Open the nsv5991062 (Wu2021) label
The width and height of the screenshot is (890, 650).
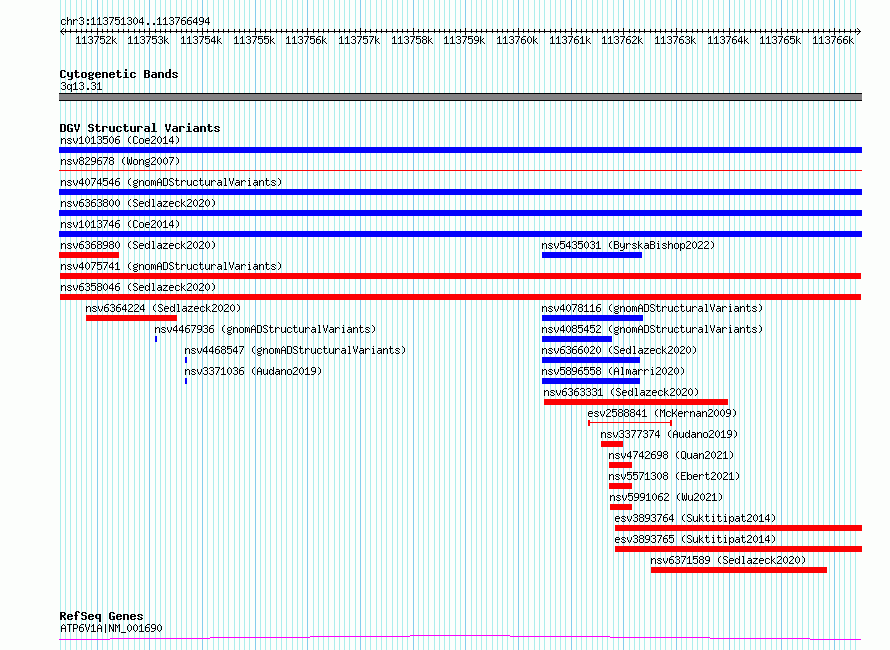[666, 497]
